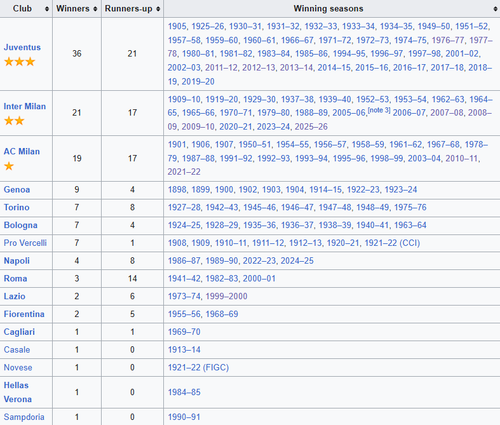The width and height of the screenshot is (500, 425).
Task: Click Juventus winners count 36
Action: 77,54
